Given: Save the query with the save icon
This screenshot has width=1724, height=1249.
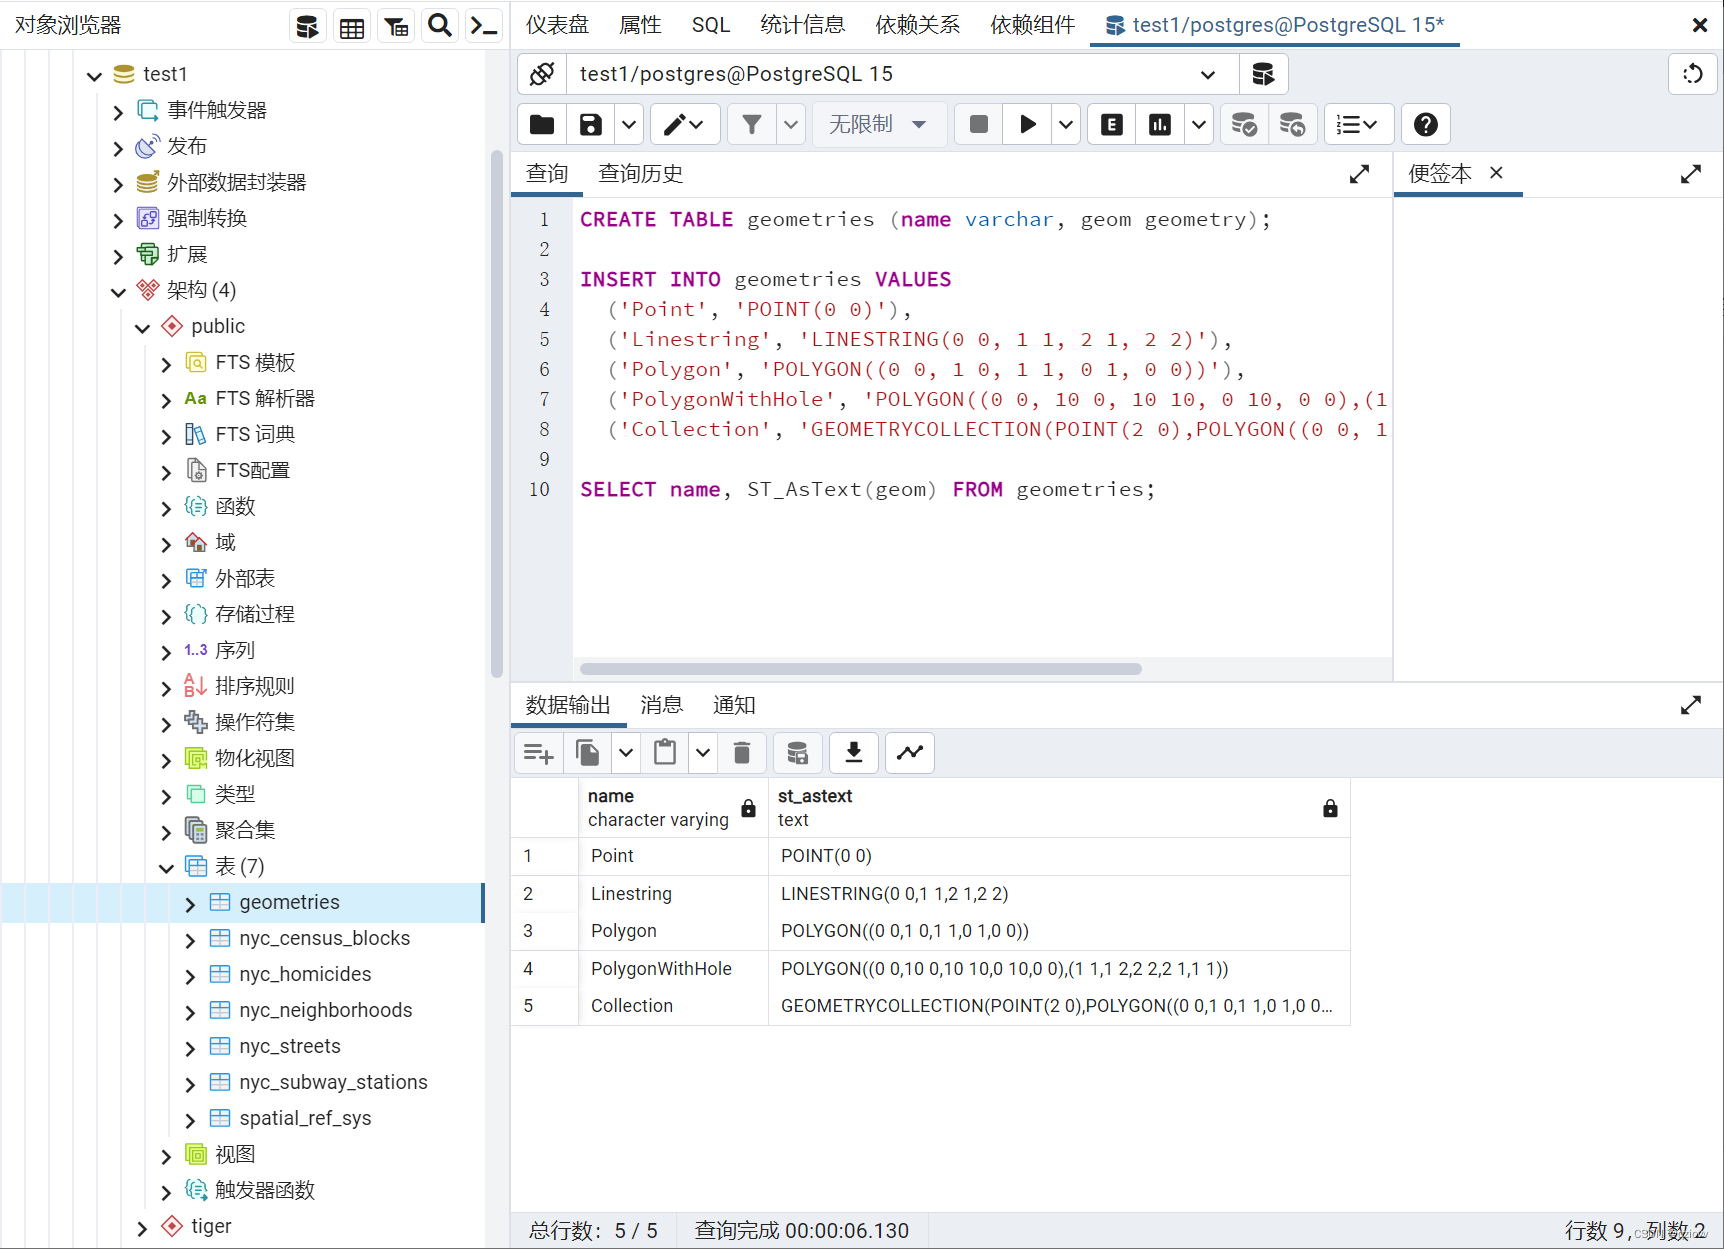Looking at the screenshot, I should point(589,124).
